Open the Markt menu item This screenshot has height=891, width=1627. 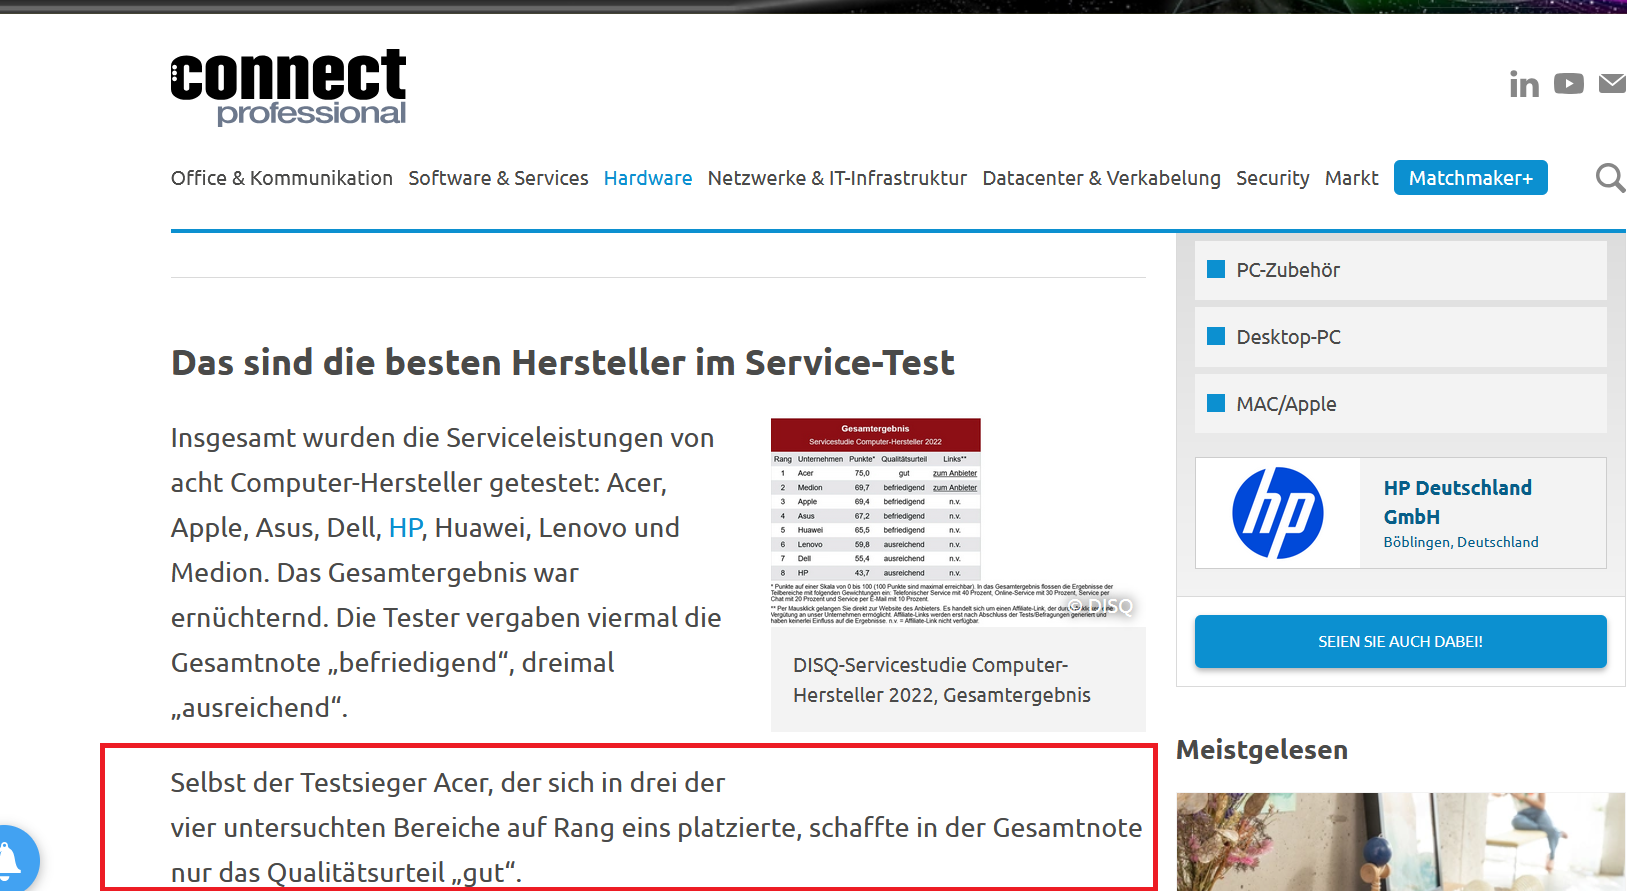tap(1351, 178)
